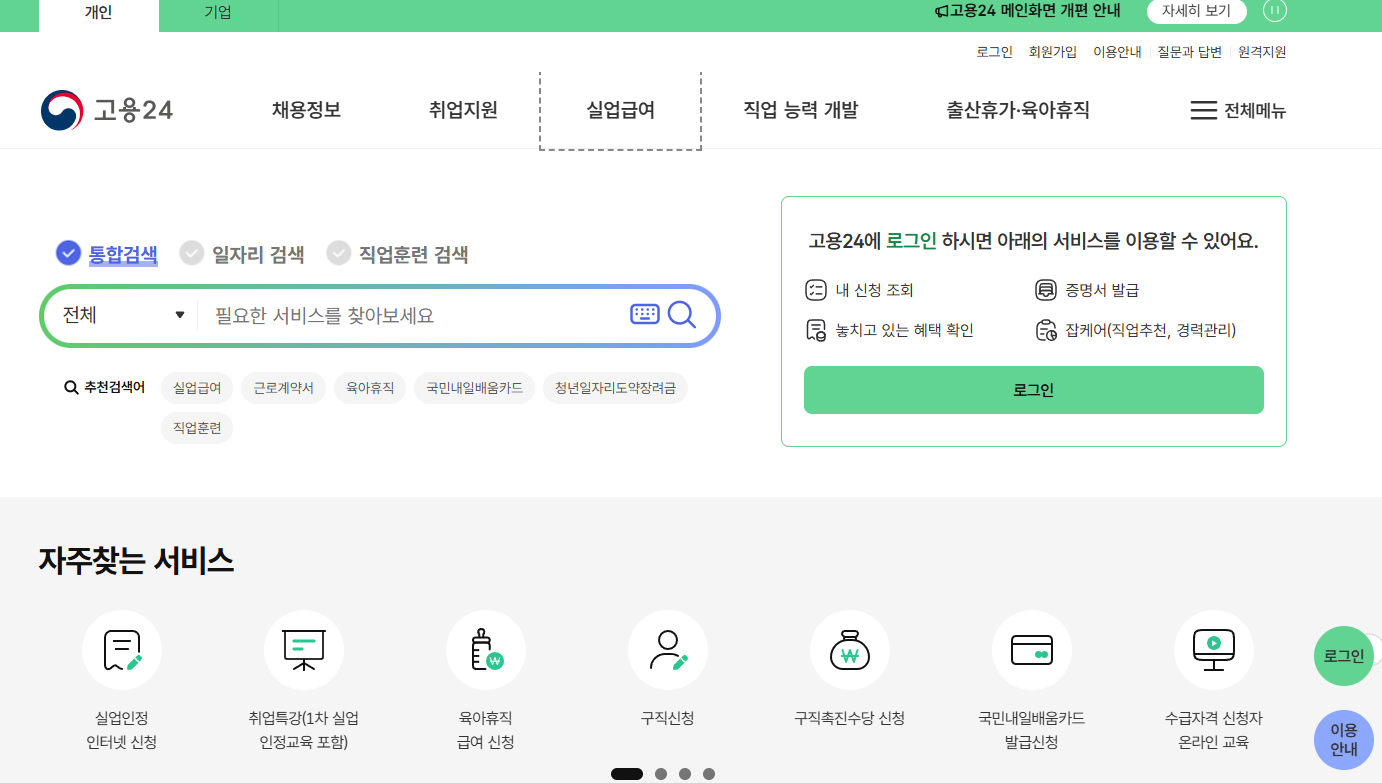Open the 실업인정 인터넷 신청 service icon
This screenshot has height=783, width=1382.
[x=121, y=650]
